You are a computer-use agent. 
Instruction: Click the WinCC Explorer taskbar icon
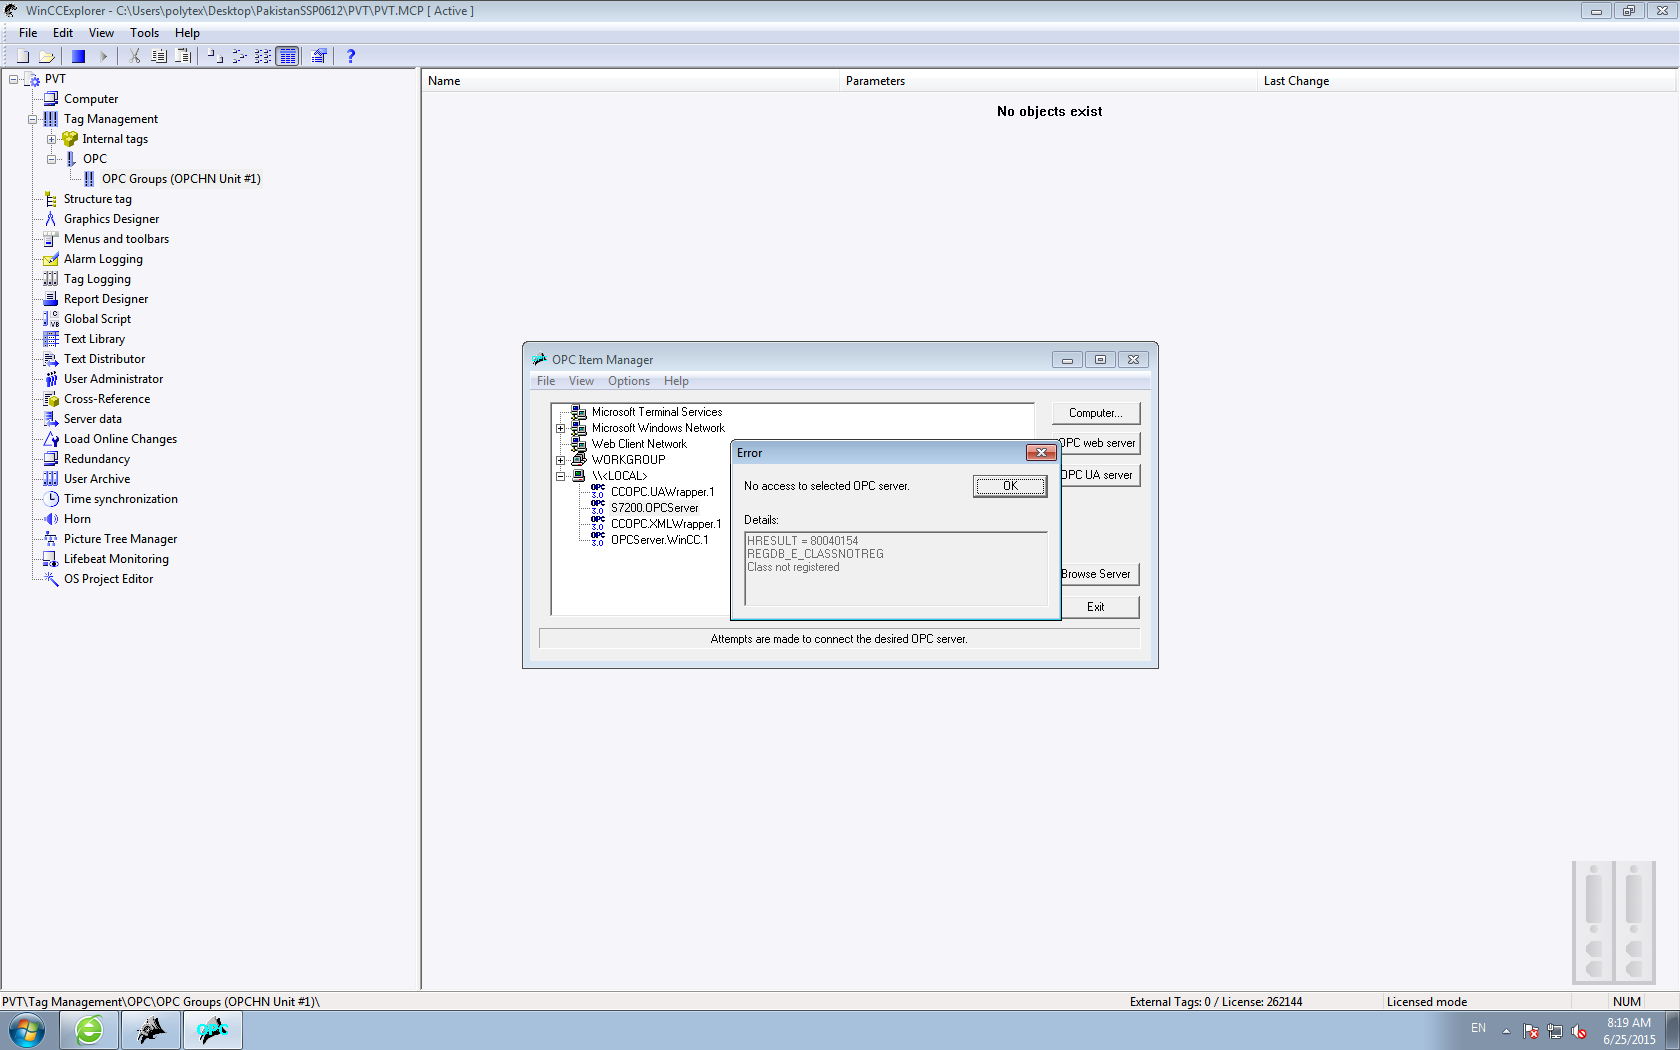[151, 1030]
